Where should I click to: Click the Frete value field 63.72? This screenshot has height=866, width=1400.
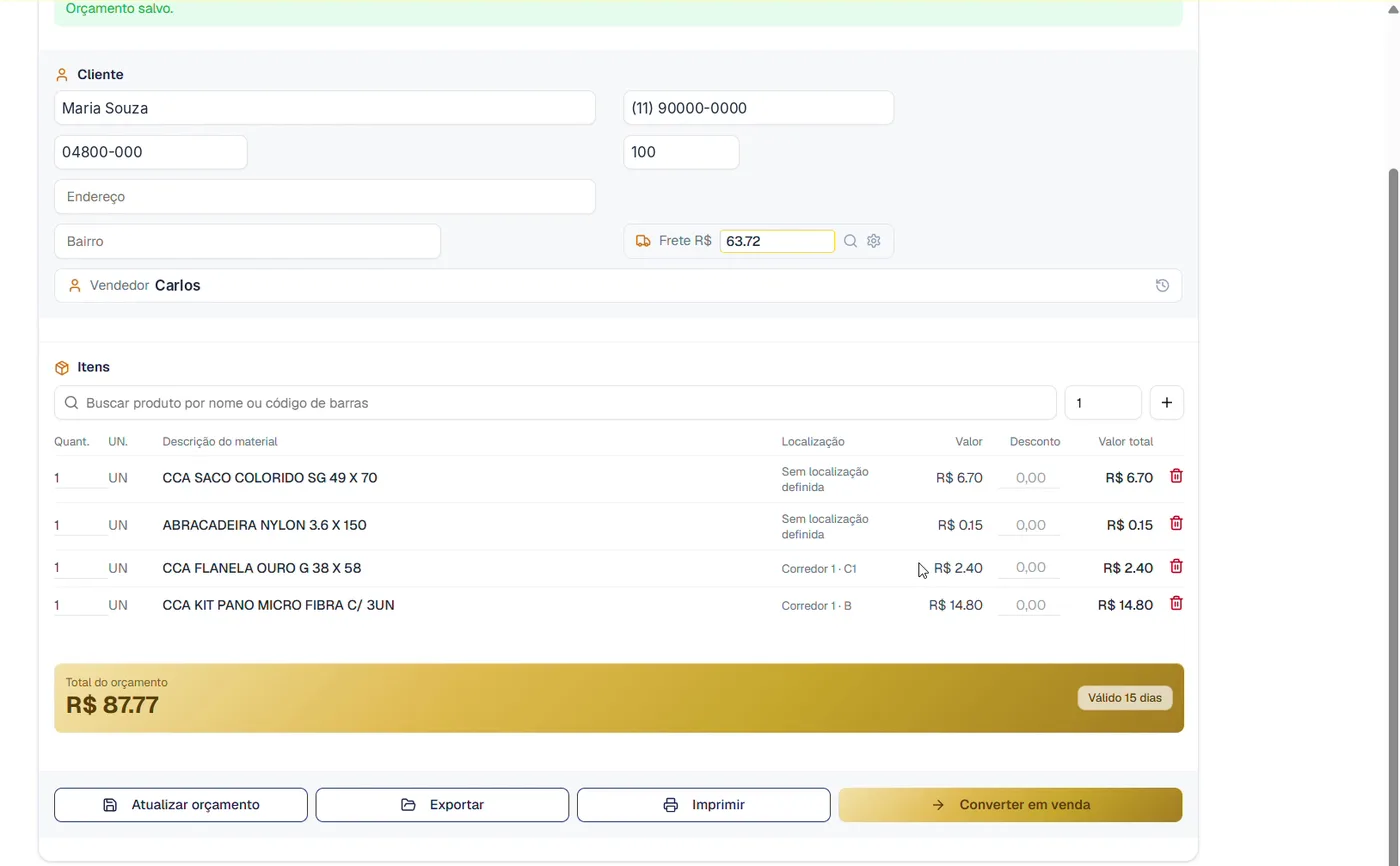click(x=777, y=241)
